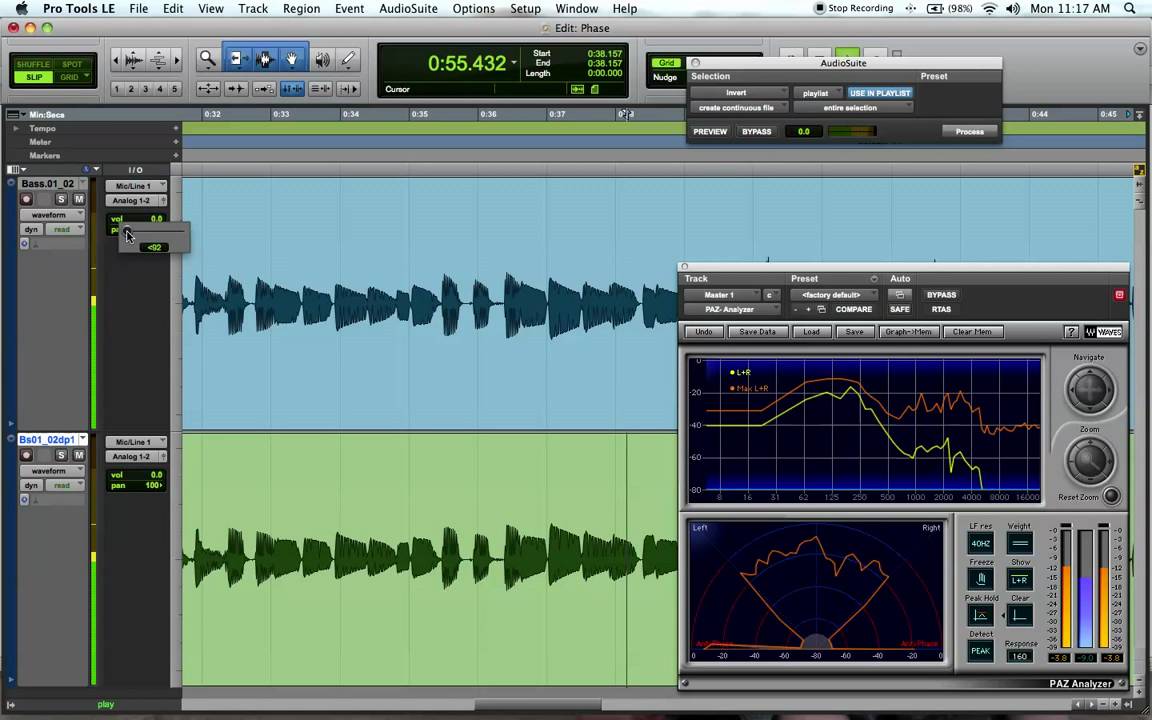The height and width of the screenshot is (720, 1152).
Task: Click the Wi-Fi status icon
Action: click(x=990, y=9)
